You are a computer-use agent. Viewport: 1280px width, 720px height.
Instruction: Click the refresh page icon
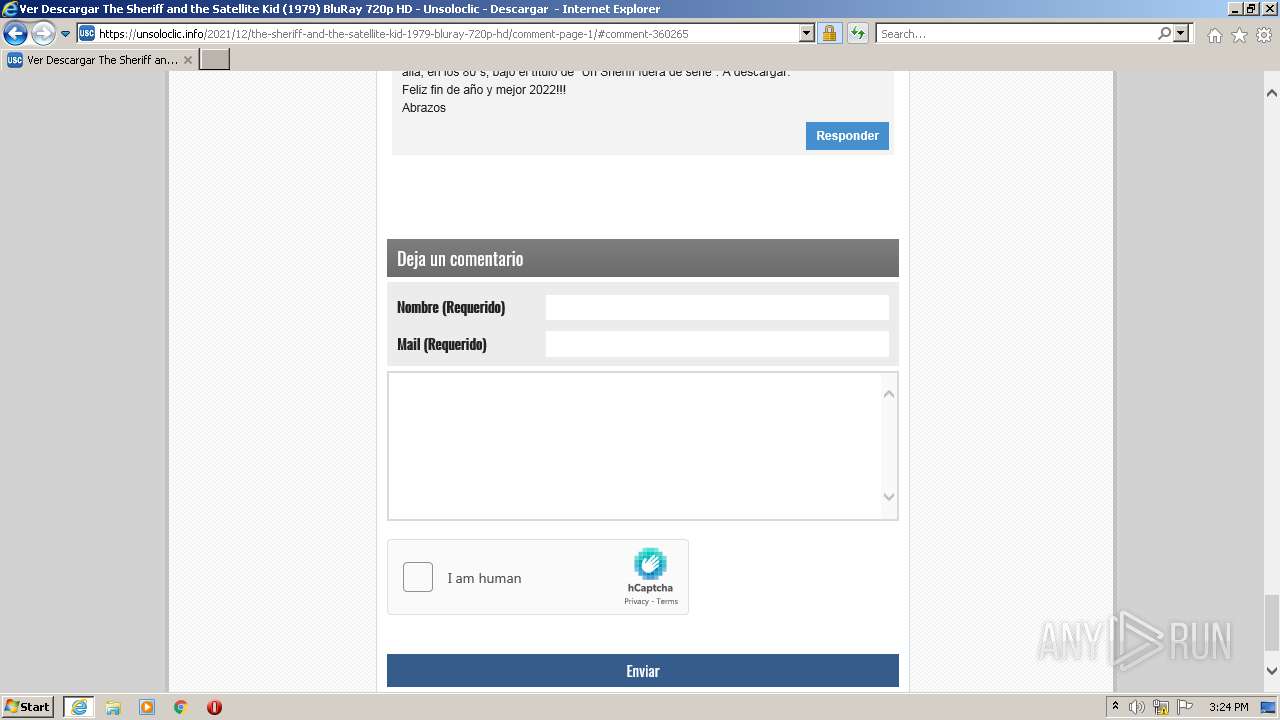(x=858, y=34)
